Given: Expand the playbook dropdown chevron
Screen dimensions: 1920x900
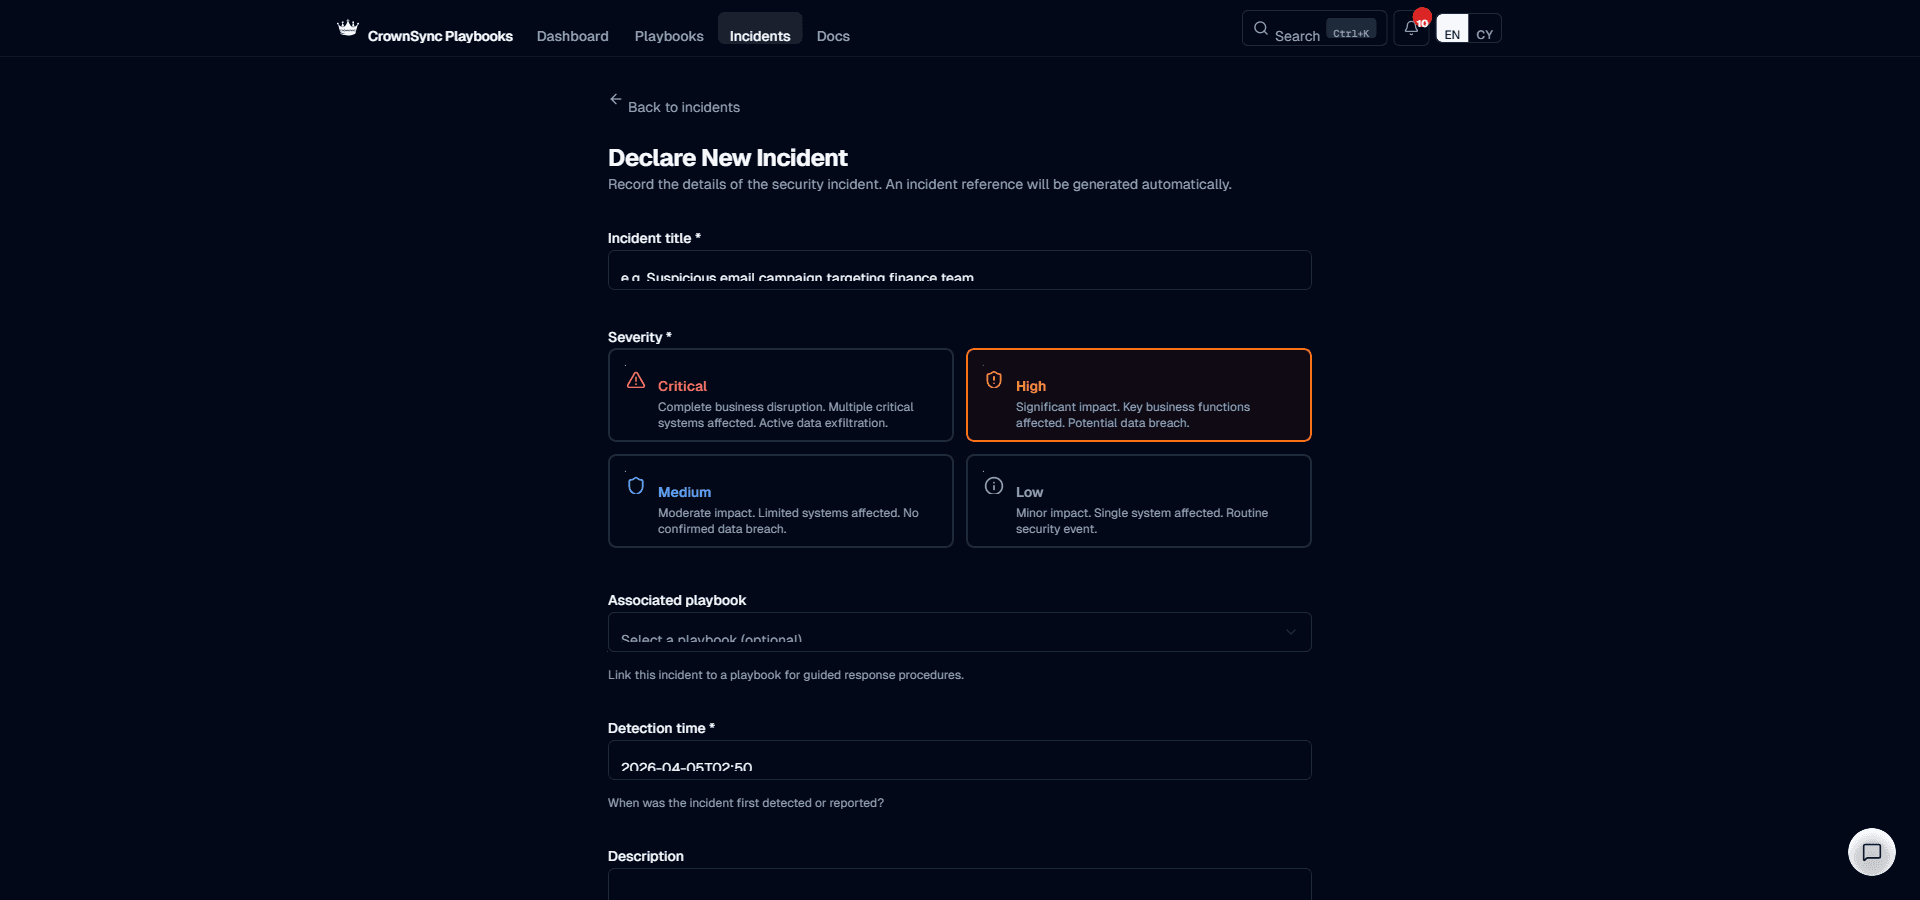Looking at the screenshot, I should point(1291,632).
